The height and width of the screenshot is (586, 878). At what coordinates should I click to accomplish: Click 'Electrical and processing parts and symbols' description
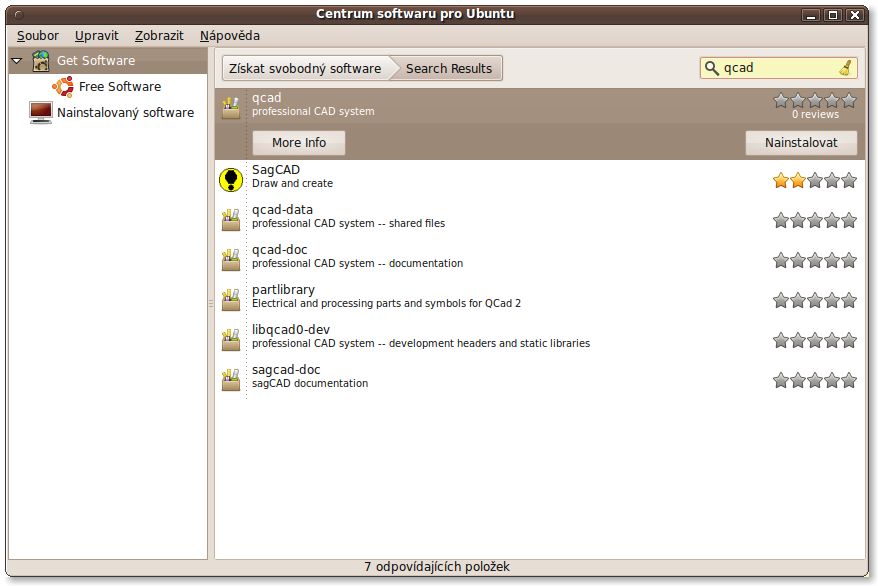coord(386,303)
